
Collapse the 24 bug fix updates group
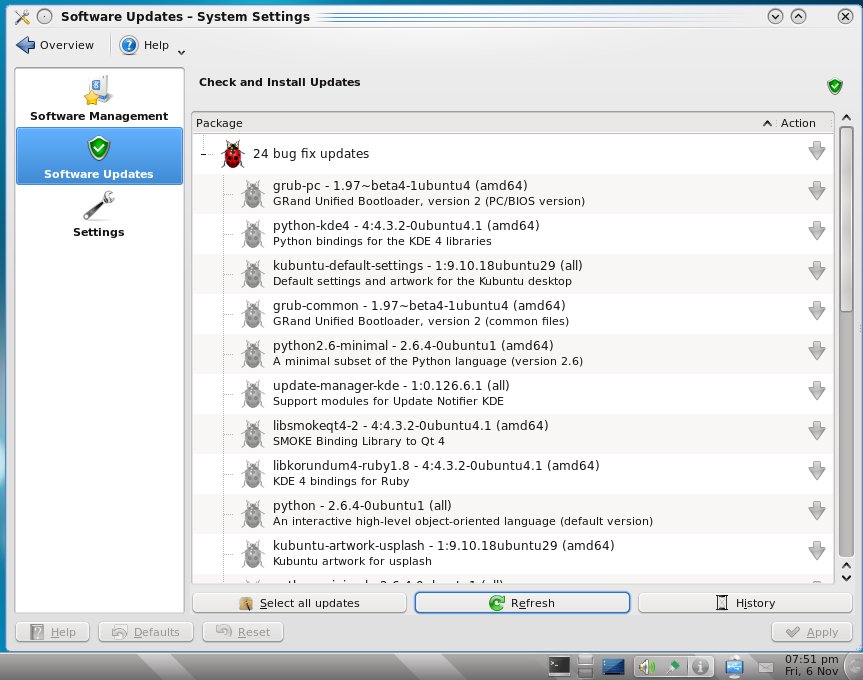[x=203, y=154]
